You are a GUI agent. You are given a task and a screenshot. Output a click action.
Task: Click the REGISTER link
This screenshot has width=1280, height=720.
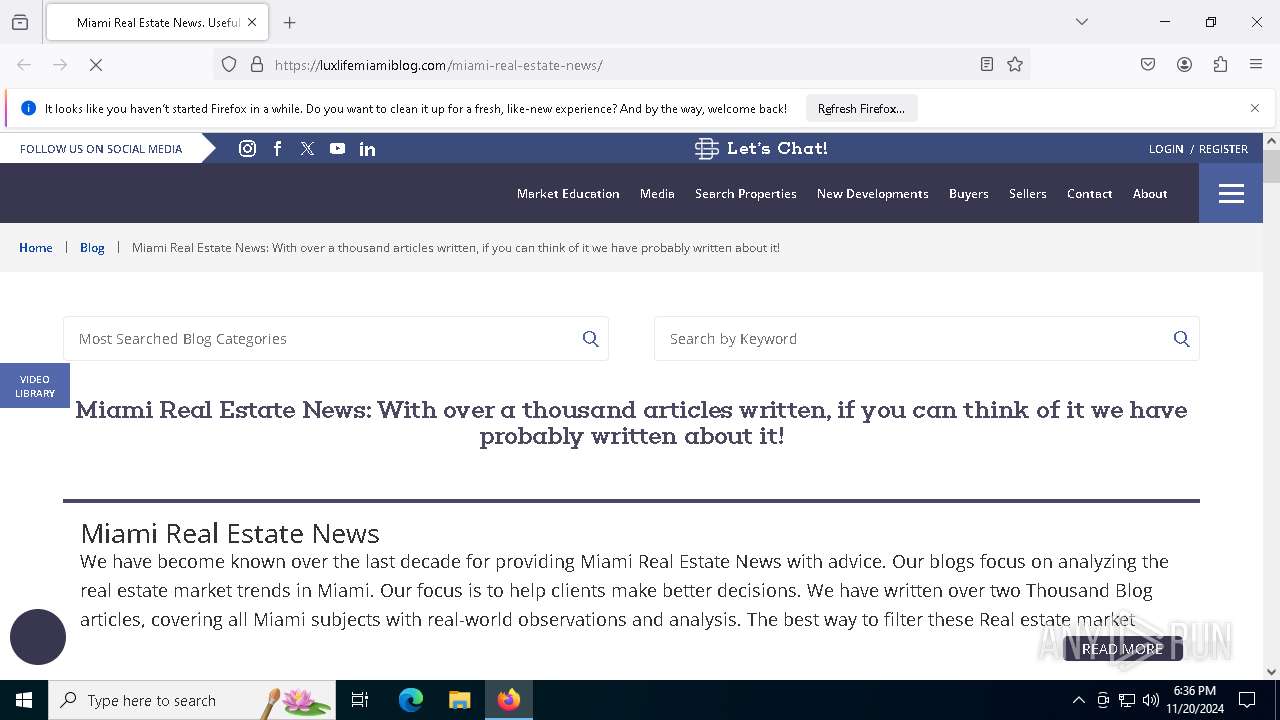pyautogui.click(x=1223, y=149)
